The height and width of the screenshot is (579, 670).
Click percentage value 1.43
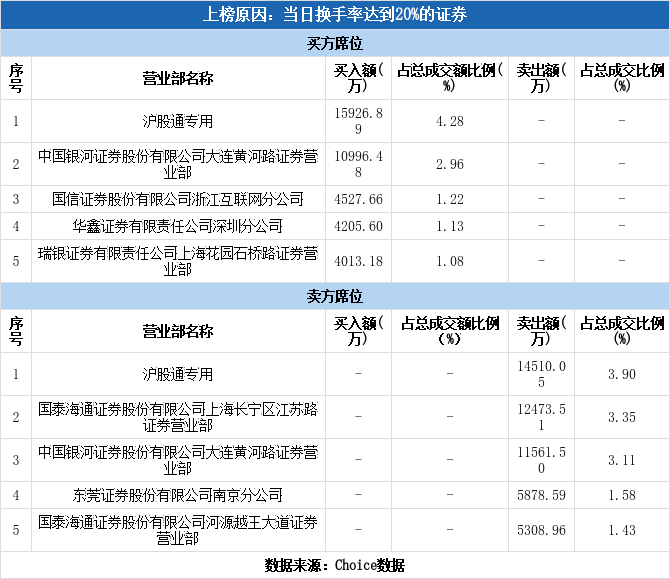[x=622, y=530]
